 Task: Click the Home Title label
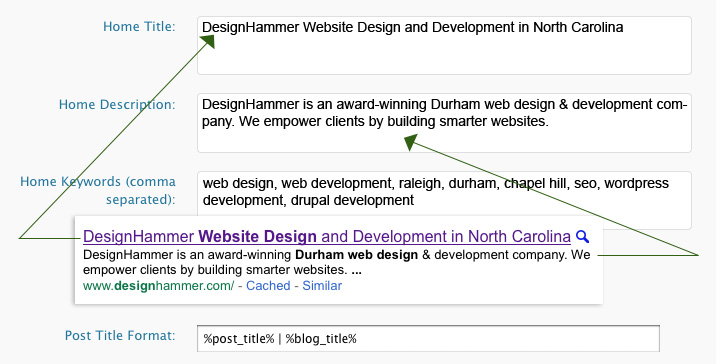tap(139, 26)
